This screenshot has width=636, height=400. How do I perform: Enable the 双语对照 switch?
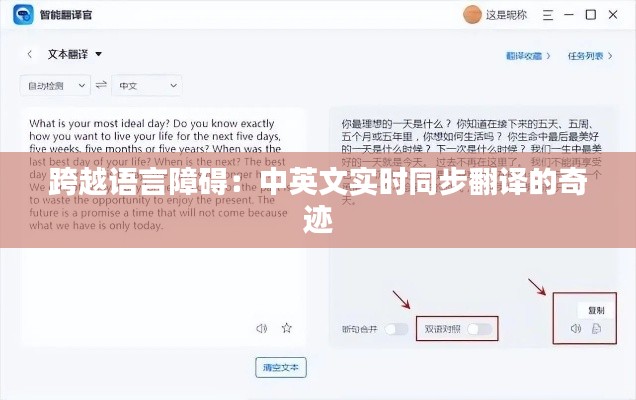[x=479, y=329]
